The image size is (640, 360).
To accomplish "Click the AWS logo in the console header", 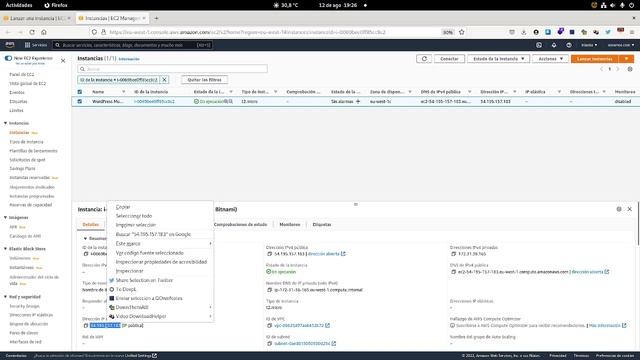I will coord(10,45).
